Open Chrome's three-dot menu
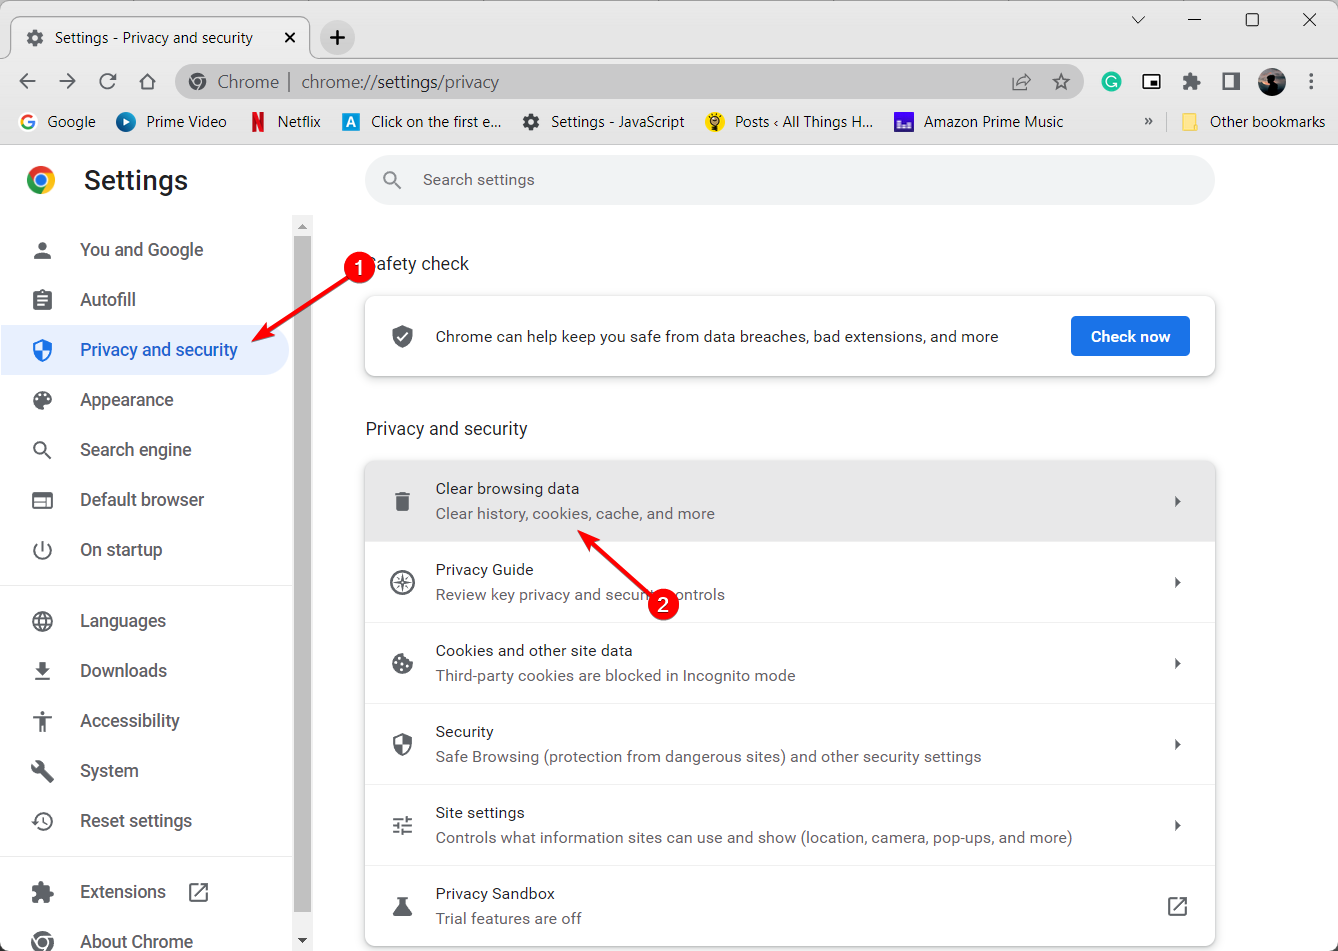The height and width of the screenshot is (951, 1338). point(1311,82)
